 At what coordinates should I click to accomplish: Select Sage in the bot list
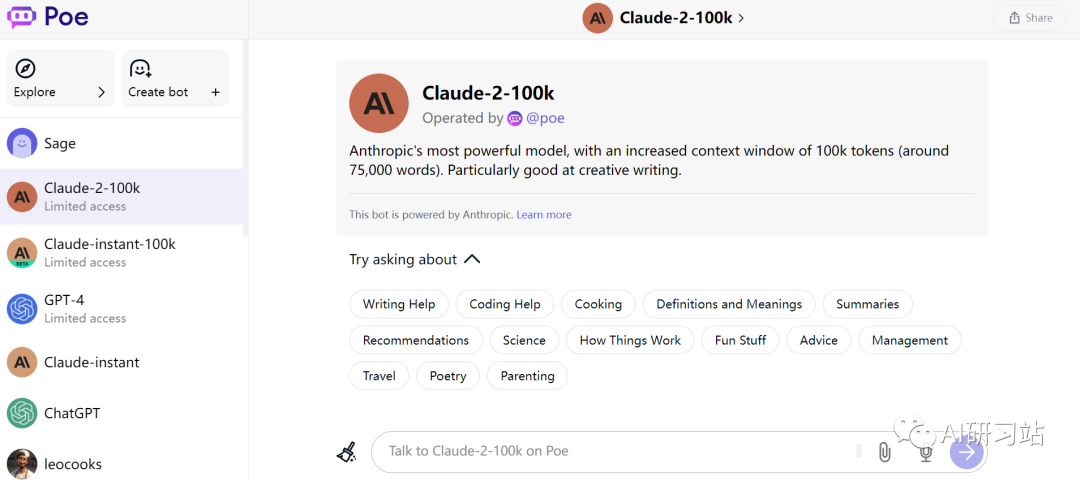click(x=121, y=143)
